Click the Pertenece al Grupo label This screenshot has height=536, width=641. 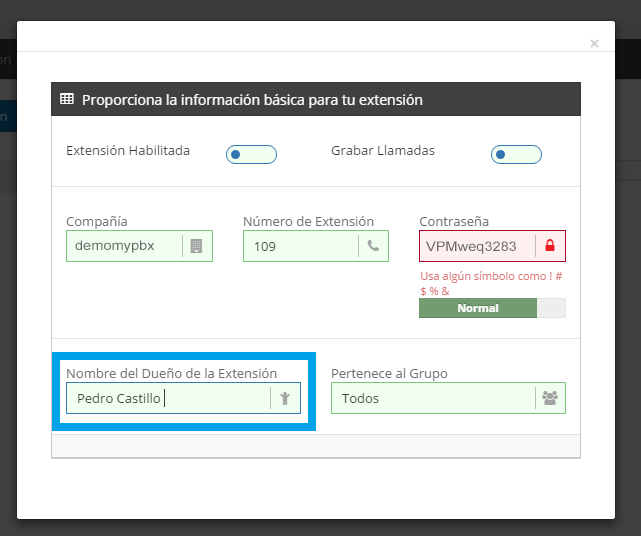coord(389,373)
